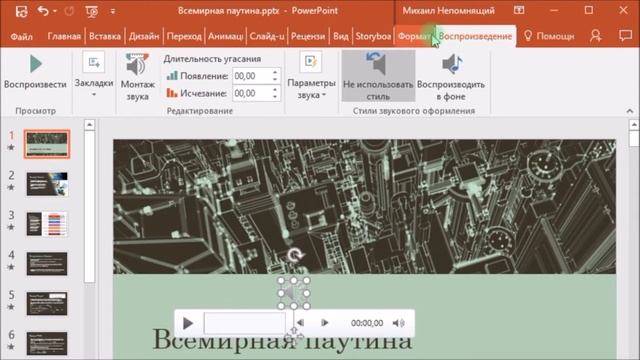
Task: Switch to the Формат tab
Action: click(x=414, y=36)
